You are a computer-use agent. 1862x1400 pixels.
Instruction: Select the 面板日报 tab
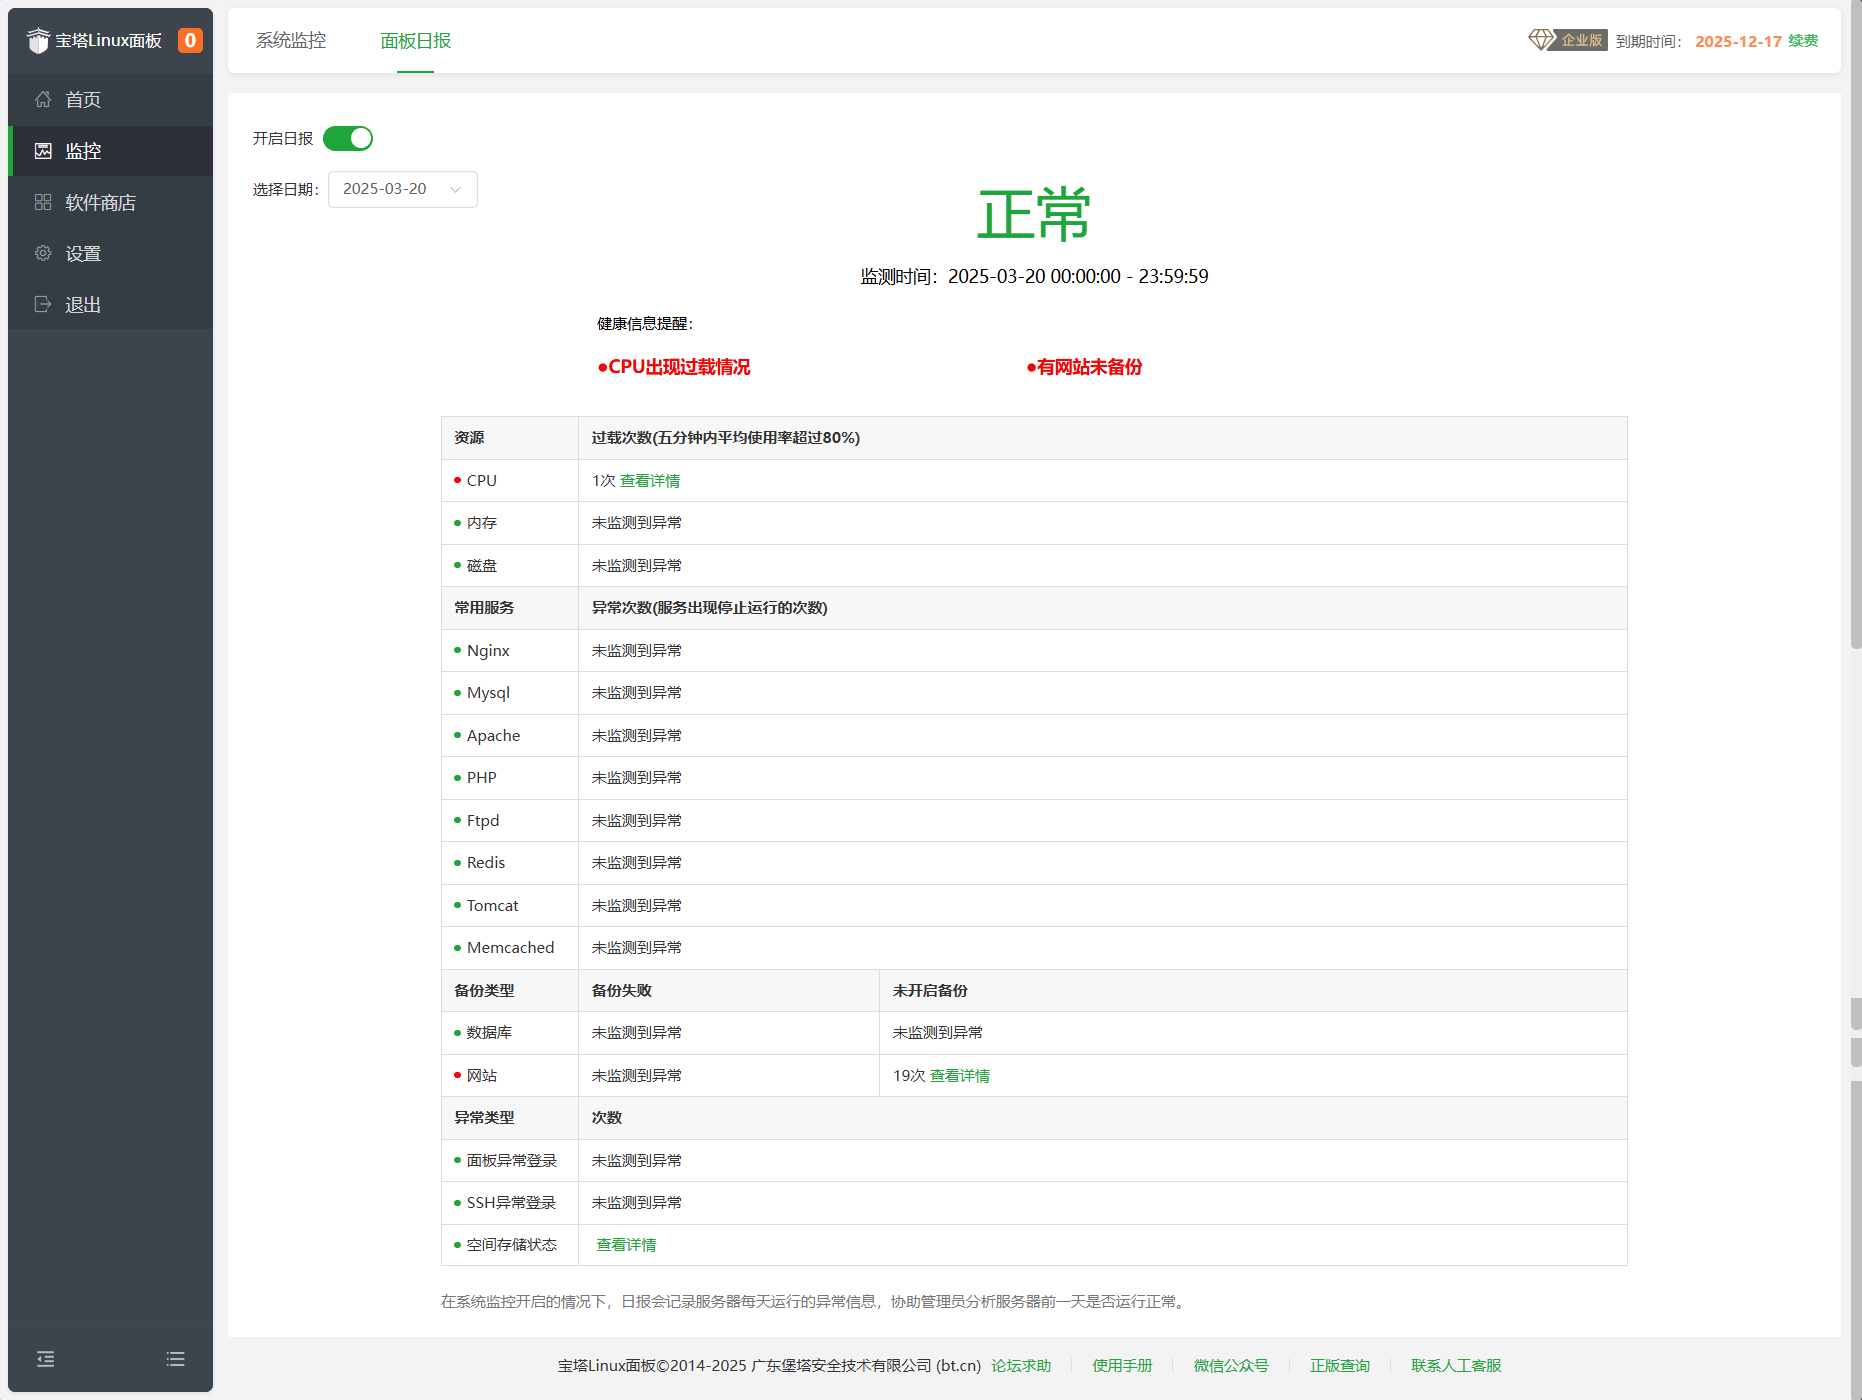tap(416, 40)
